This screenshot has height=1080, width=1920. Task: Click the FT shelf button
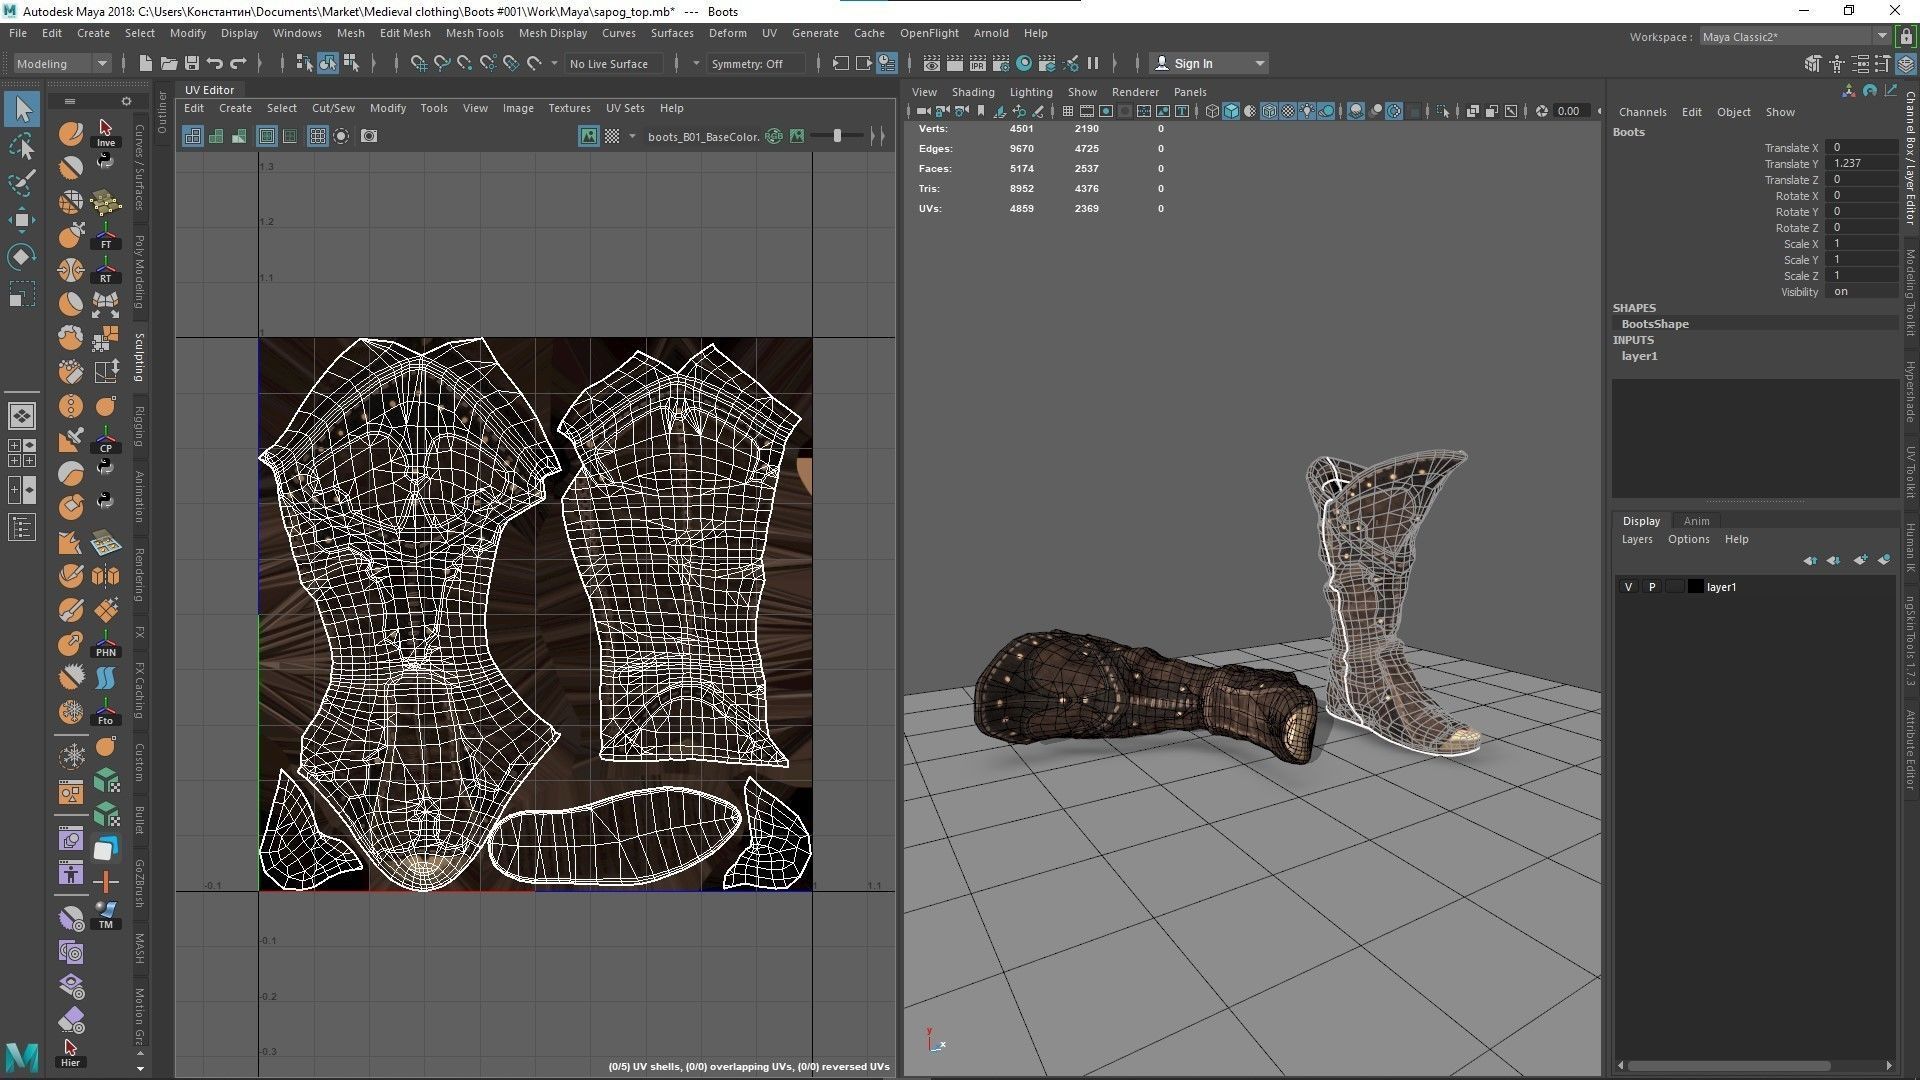[x=106, y=235]
